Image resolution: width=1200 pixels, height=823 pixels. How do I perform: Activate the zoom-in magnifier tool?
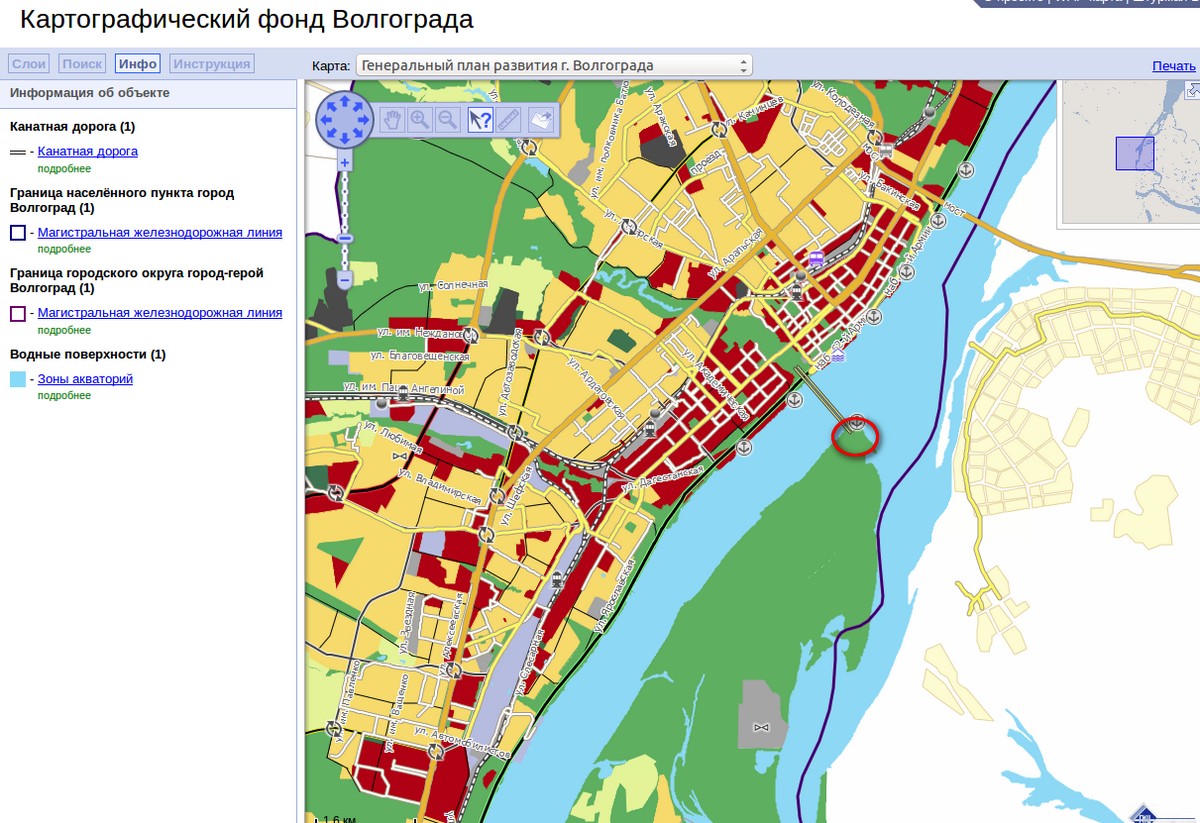(x=421, y=120)
